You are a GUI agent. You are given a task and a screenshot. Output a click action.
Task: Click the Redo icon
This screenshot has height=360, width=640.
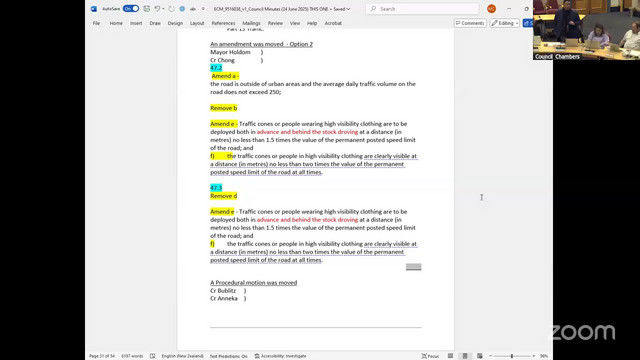pyautogui.click(x=171, y=9)
